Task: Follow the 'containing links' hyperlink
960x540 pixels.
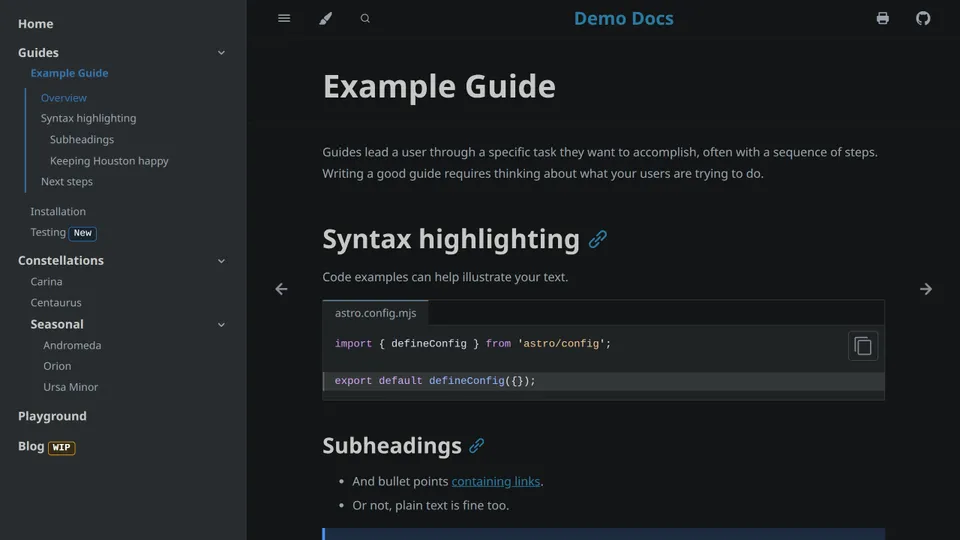Action: [x=495, y=481]
